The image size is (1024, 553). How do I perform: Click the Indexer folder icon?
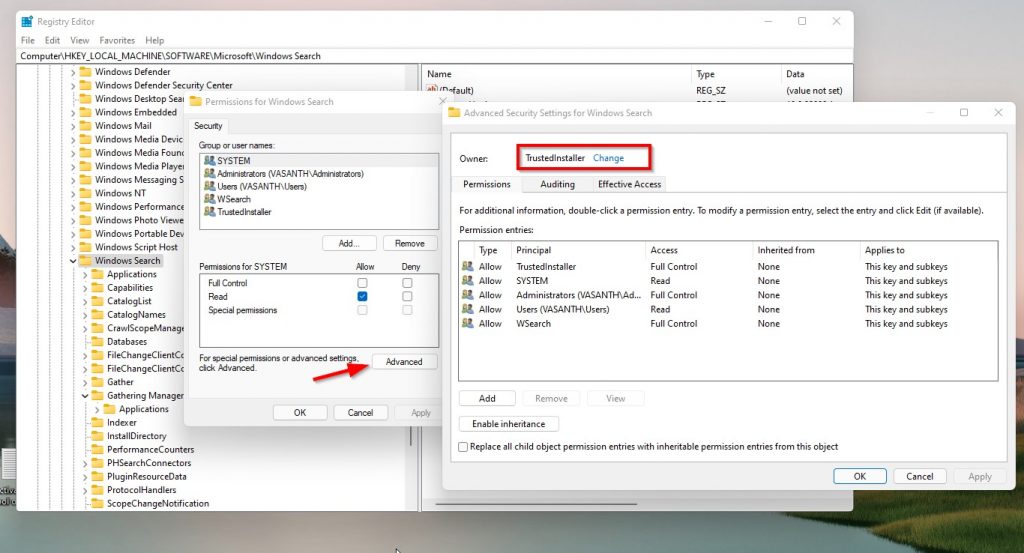(98, 422)
